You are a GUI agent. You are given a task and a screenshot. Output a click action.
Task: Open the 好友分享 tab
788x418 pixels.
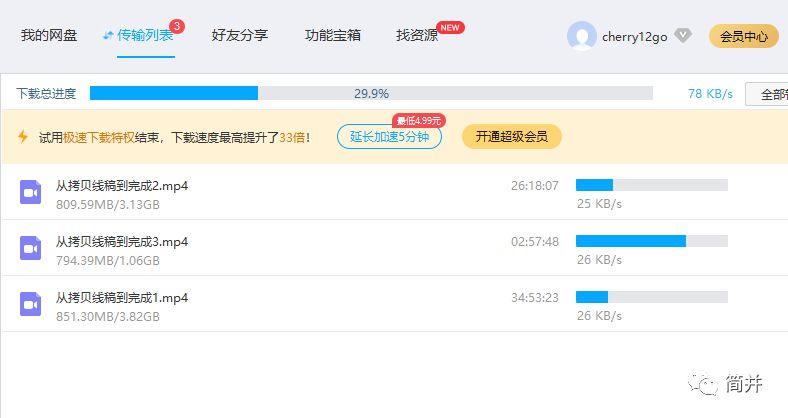(240, 36)
